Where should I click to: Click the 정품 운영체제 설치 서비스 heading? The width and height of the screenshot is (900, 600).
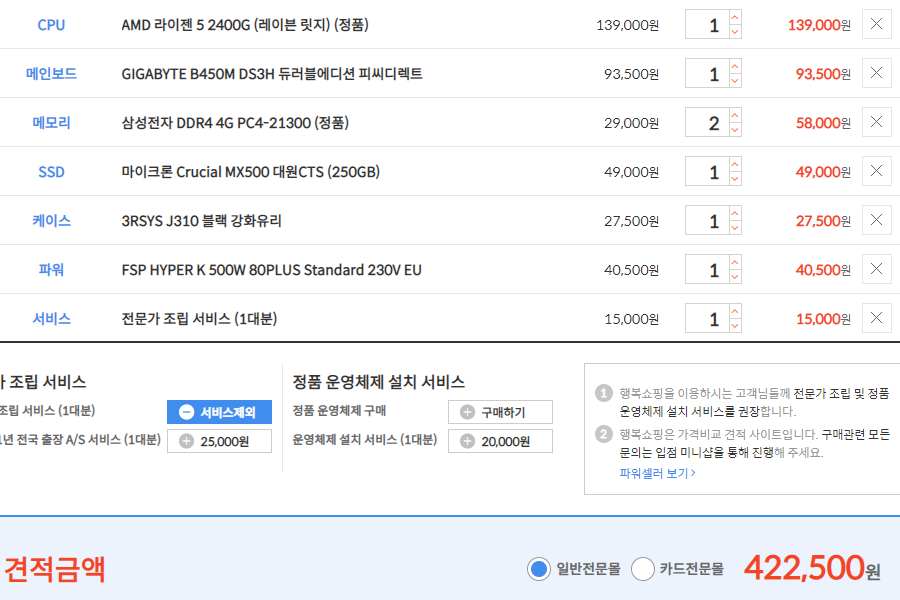click(x=379, y=382)
